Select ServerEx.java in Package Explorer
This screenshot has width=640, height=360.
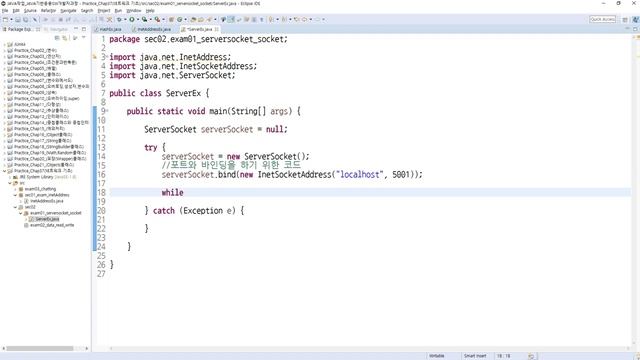point(44,219)
